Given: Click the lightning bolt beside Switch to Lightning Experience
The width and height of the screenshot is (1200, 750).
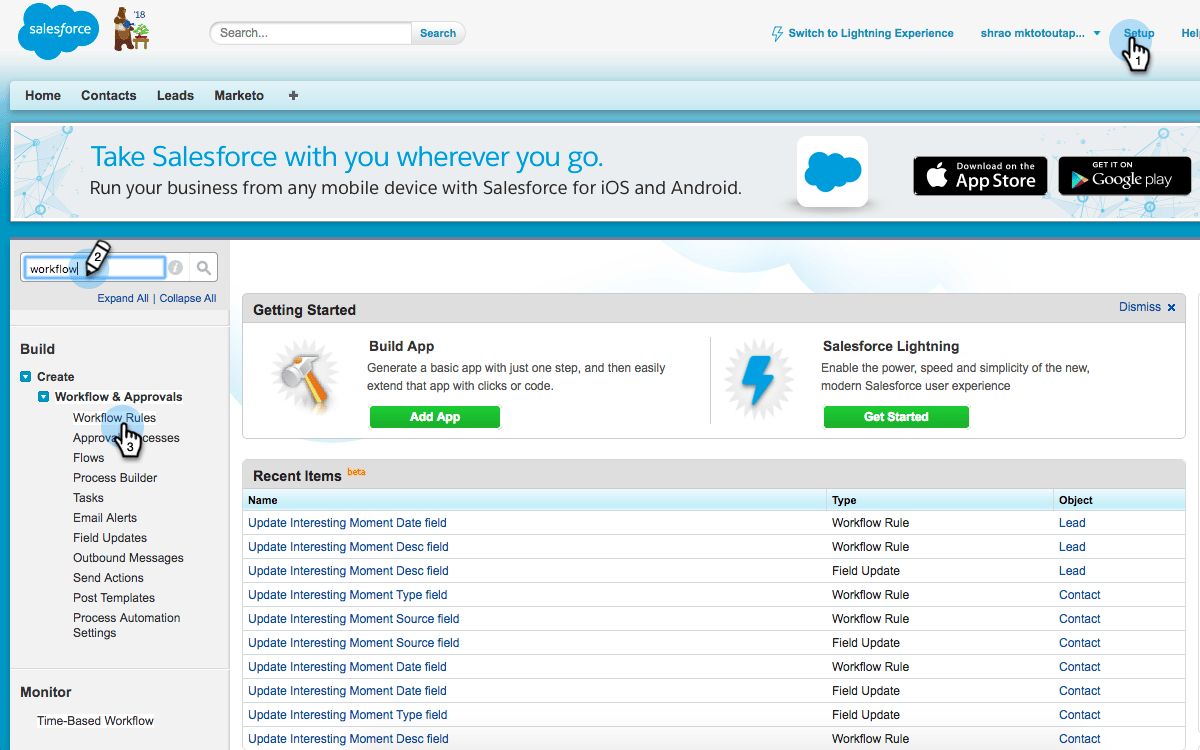Looking at the screenshot, I should [776, 33].
